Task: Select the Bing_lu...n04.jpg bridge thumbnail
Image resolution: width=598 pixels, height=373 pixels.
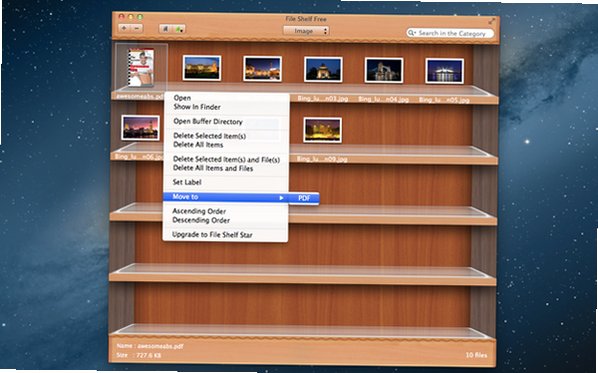Action: coord(384,70)
